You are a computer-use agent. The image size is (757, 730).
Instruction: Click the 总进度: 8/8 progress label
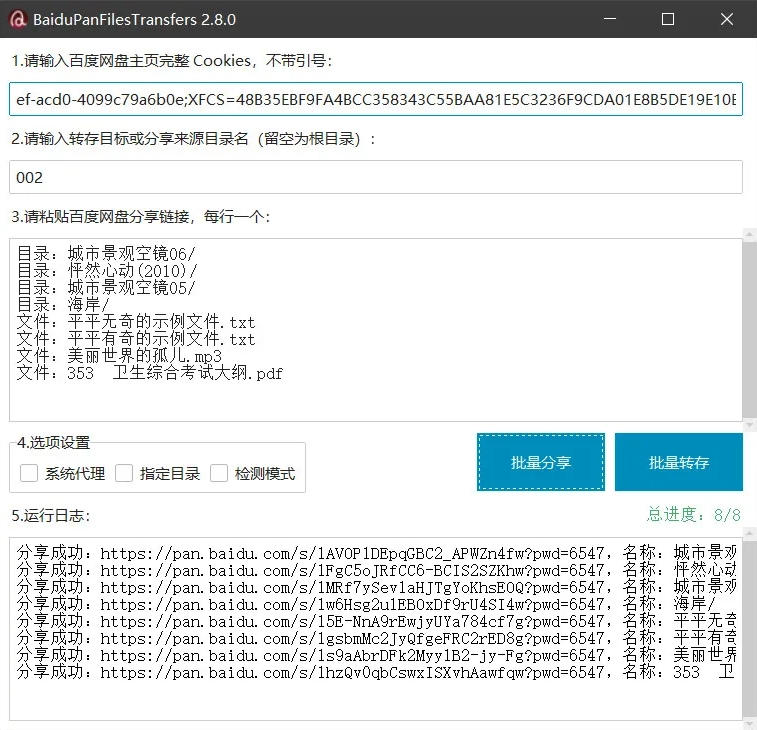coord(693,515)
